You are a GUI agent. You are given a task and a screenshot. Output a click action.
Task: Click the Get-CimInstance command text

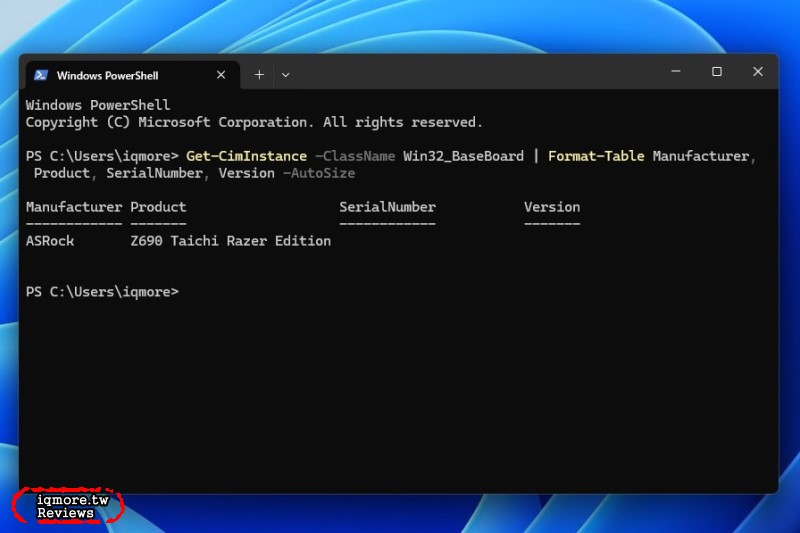point(246,156)
